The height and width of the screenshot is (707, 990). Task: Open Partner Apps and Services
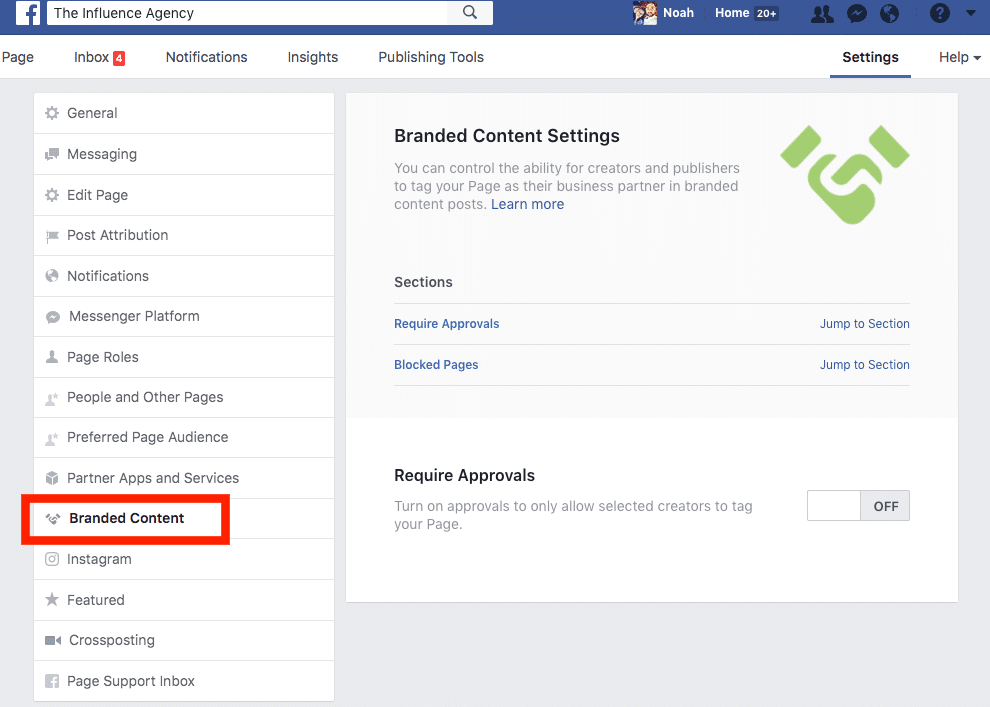(184, 478)
